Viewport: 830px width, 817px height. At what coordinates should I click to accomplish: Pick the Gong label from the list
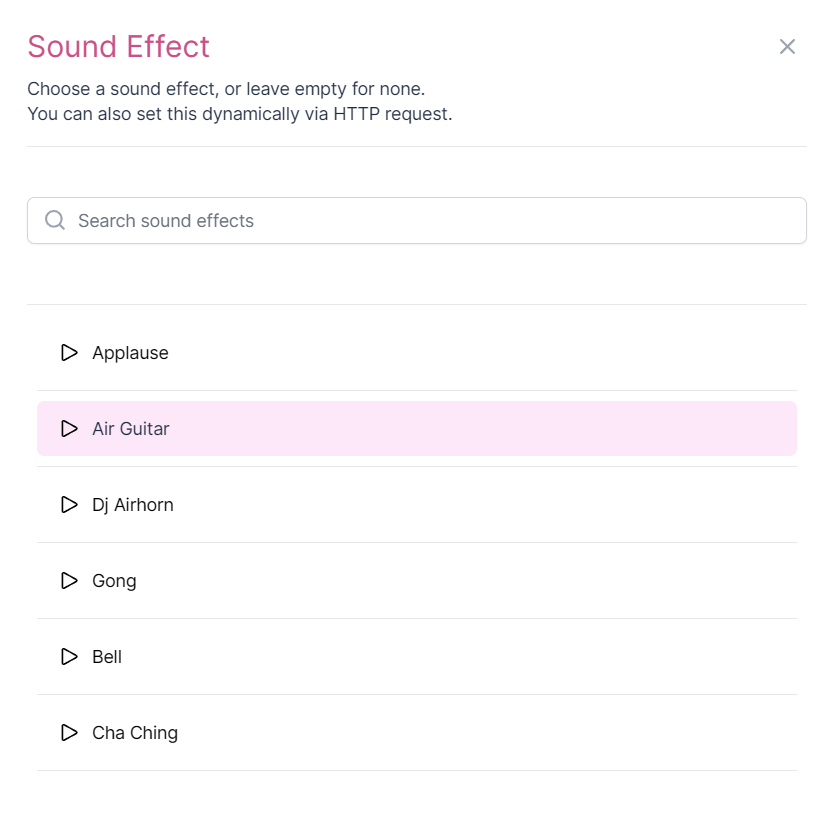pos(114,581)
